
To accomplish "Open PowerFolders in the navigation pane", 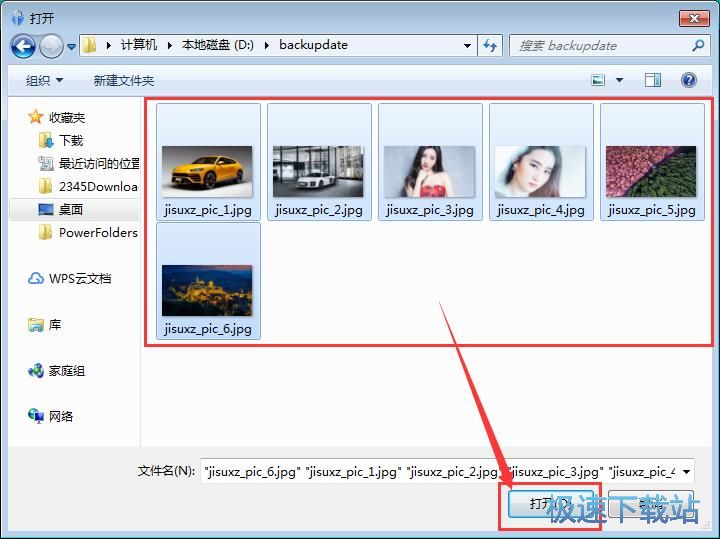I will [98, 233].
